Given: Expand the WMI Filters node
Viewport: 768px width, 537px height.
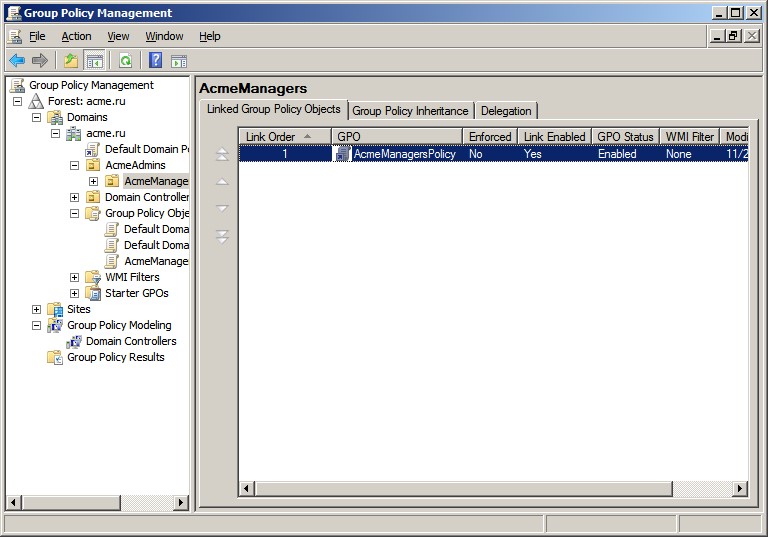Looking at the screenshot, I should (75, 277).
